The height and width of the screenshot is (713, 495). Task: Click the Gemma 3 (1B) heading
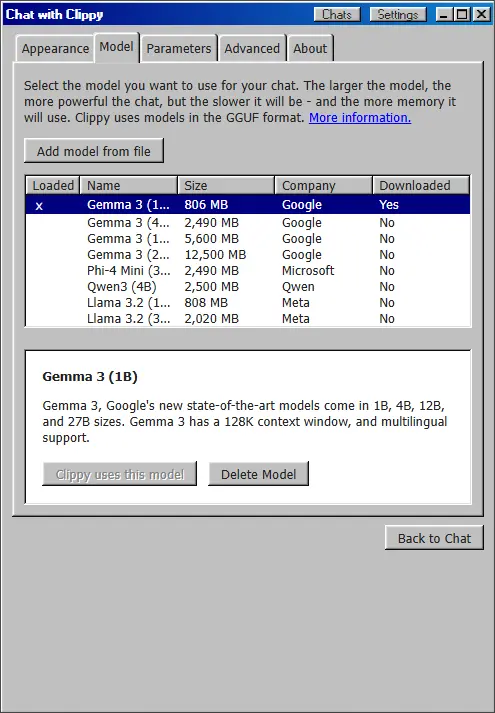[90, 377]
